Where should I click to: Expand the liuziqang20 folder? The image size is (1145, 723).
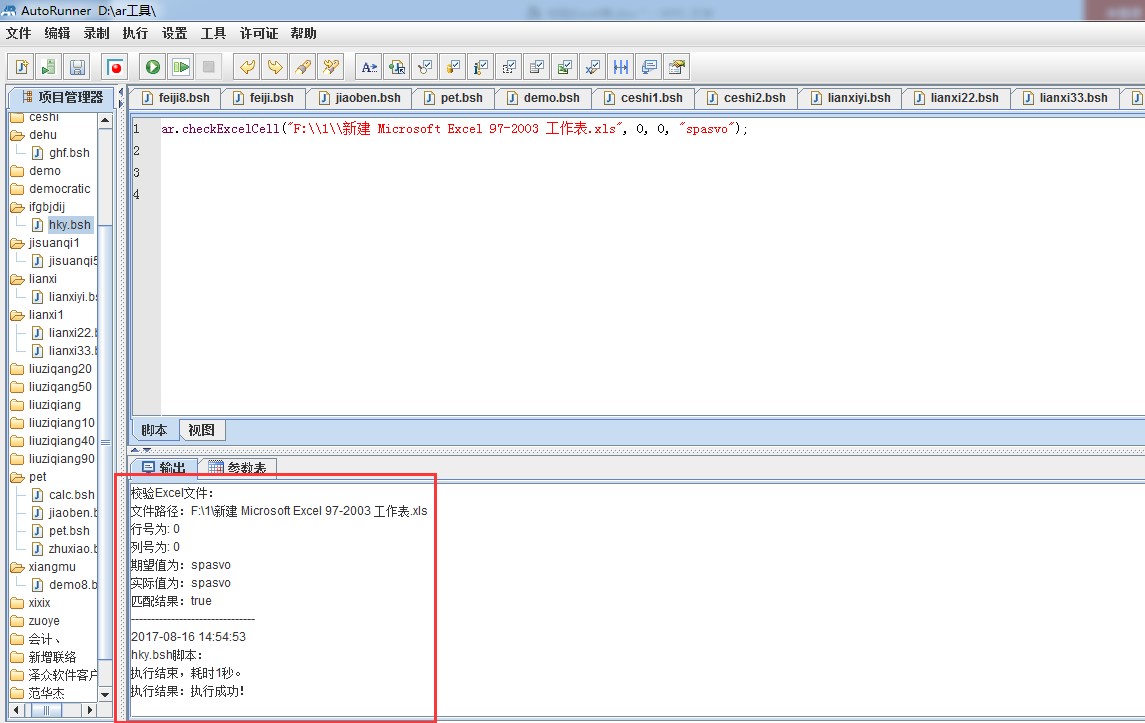[x=17, y=369]
